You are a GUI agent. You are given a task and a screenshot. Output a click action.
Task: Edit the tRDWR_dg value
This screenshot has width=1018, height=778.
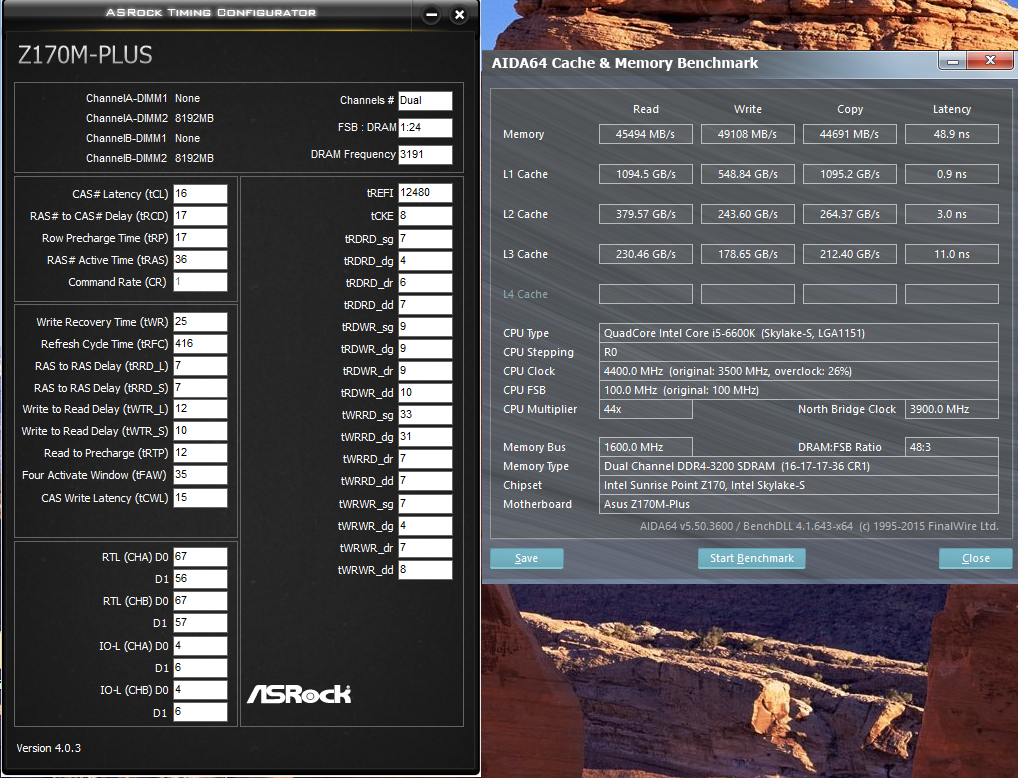[x=425, y=349]
